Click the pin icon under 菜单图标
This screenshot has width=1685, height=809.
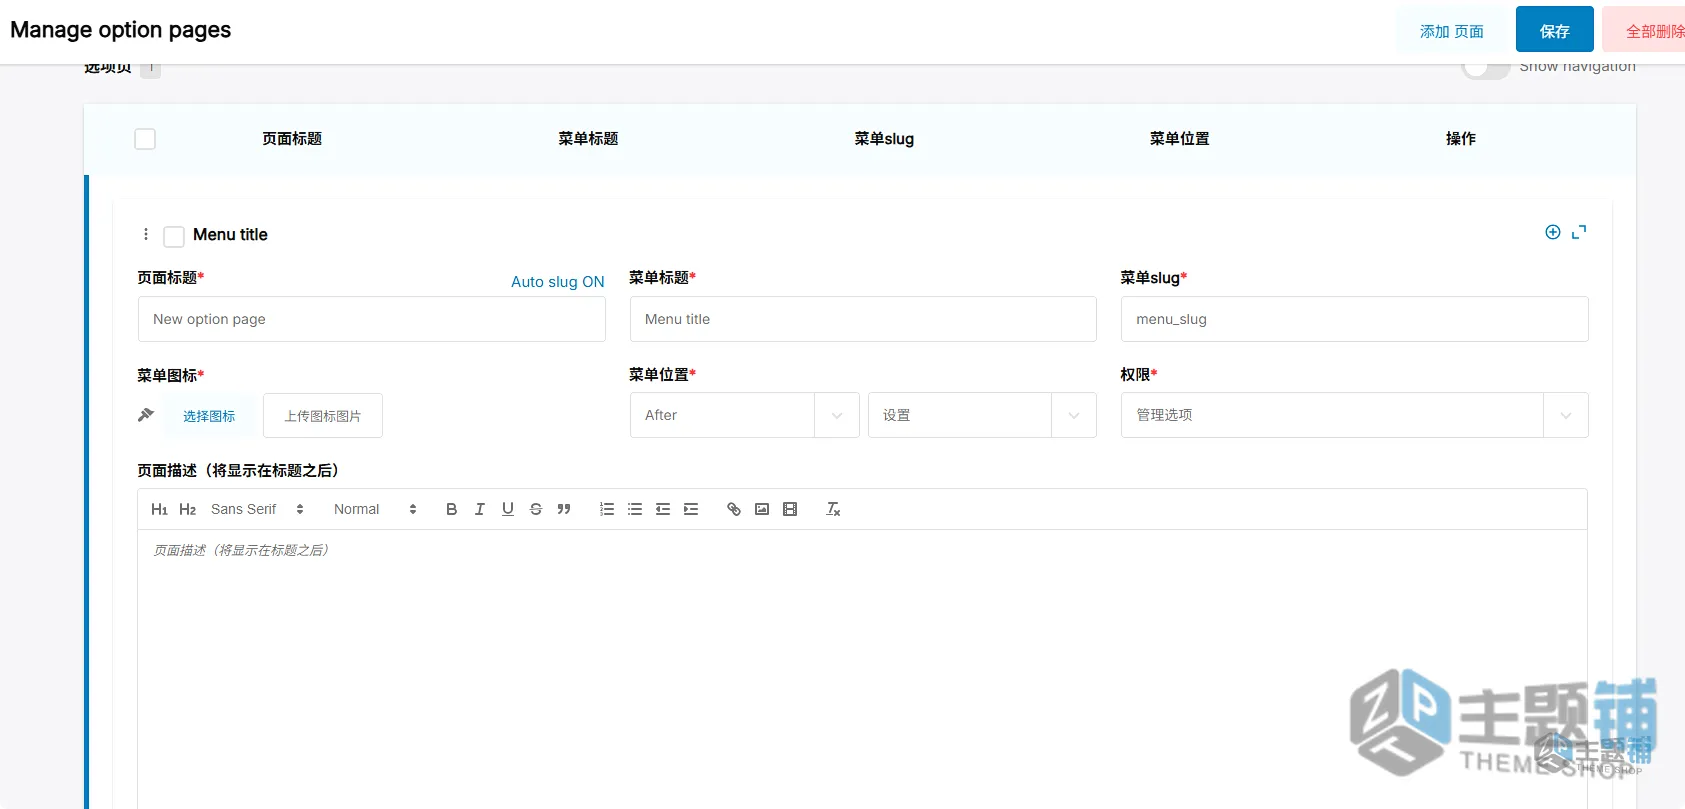[146, 414]
